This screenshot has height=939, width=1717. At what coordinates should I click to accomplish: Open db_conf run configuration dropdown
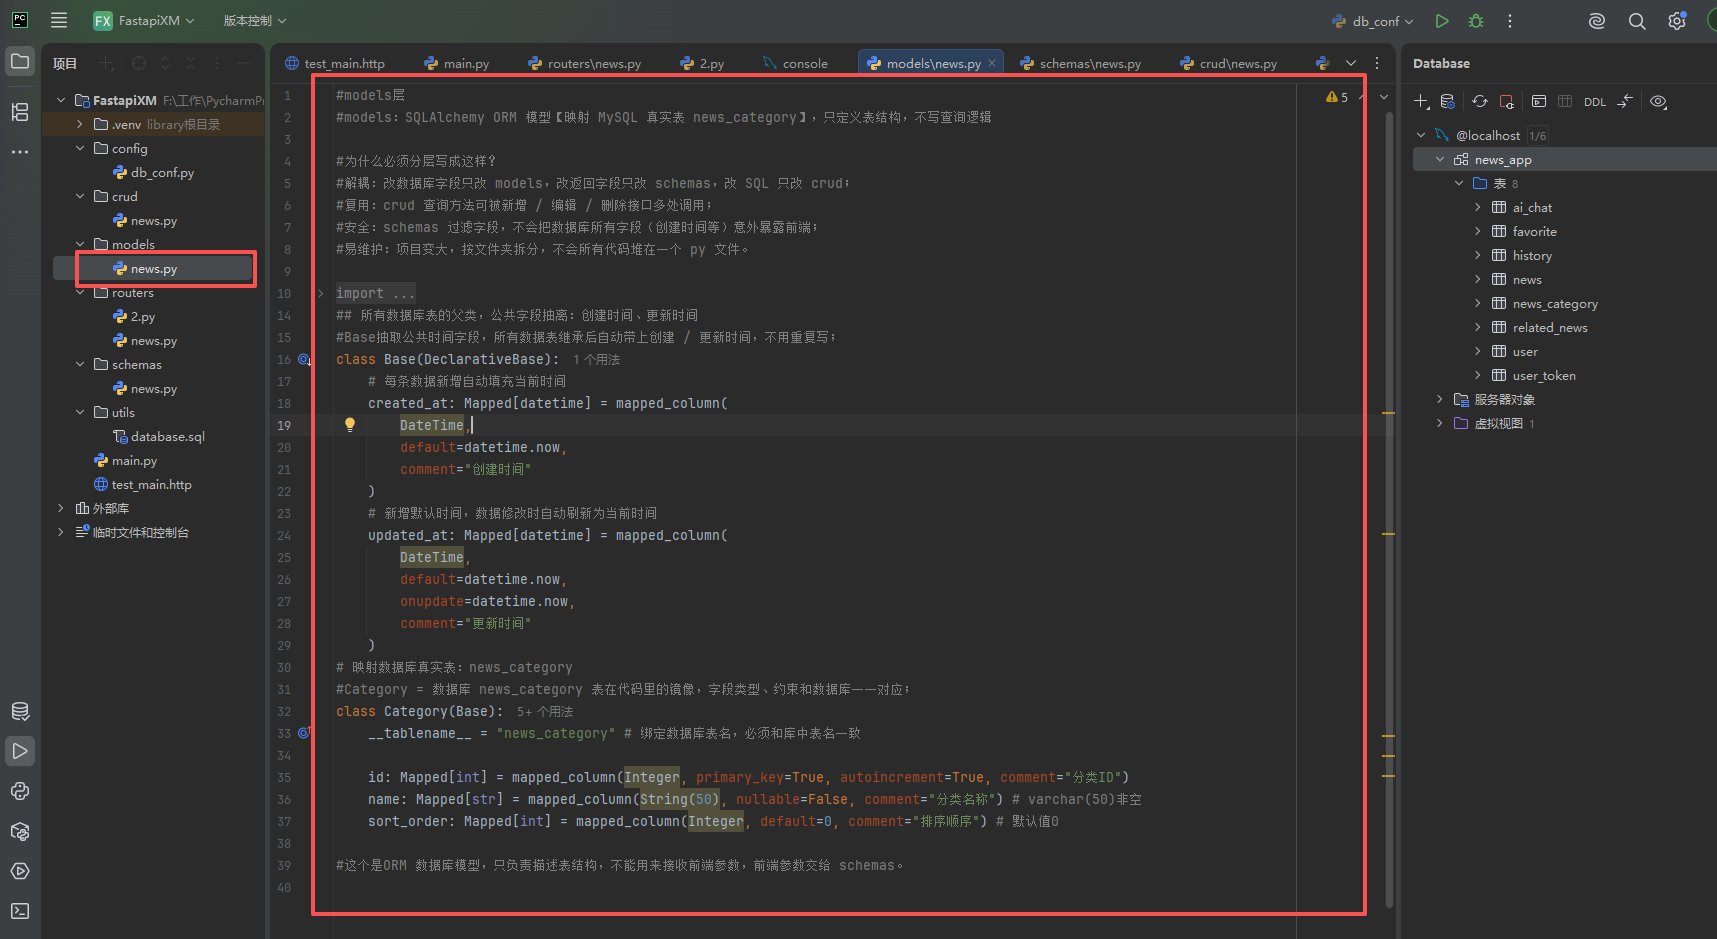1373,20
